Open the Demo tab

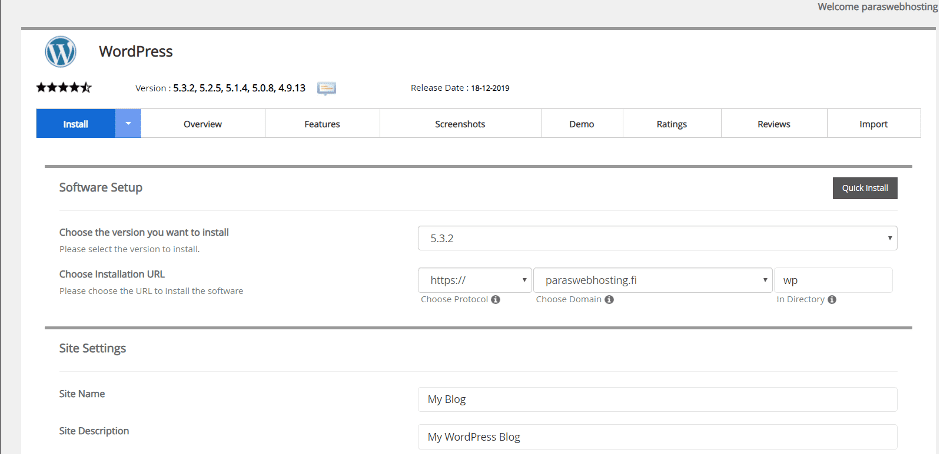click(x=582, y=124)
